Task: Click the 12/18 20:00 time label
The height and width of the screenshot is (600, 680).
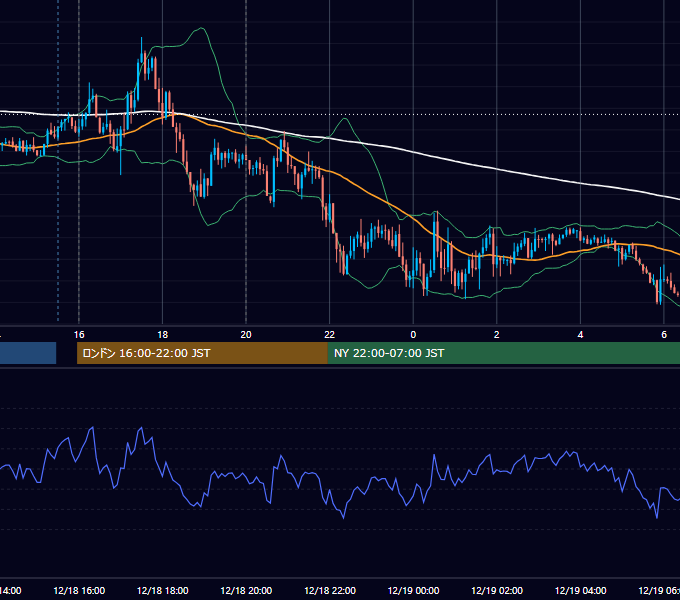Action: [x=246, y=590]
